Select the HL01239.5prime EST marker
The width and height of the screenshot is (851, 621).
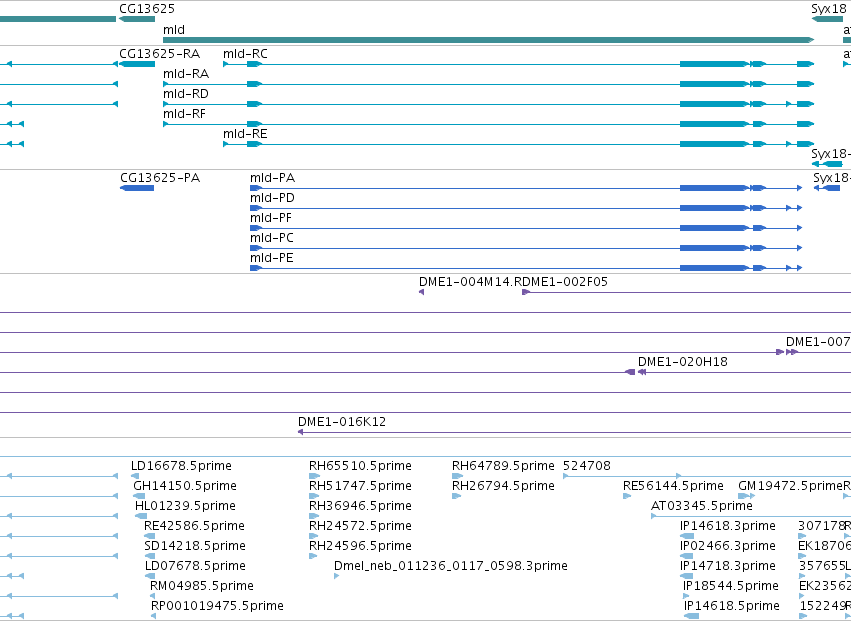[141, 516]
